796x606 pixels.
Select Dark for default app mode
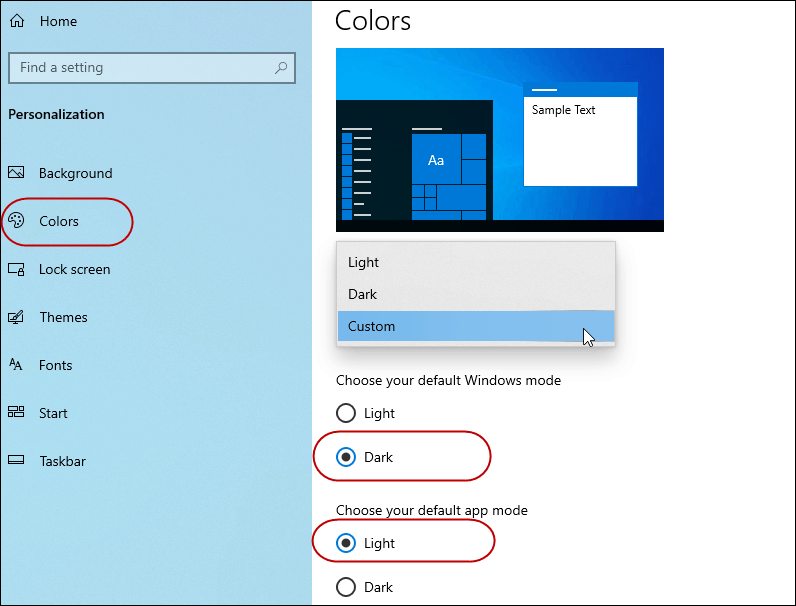(346, 587)
